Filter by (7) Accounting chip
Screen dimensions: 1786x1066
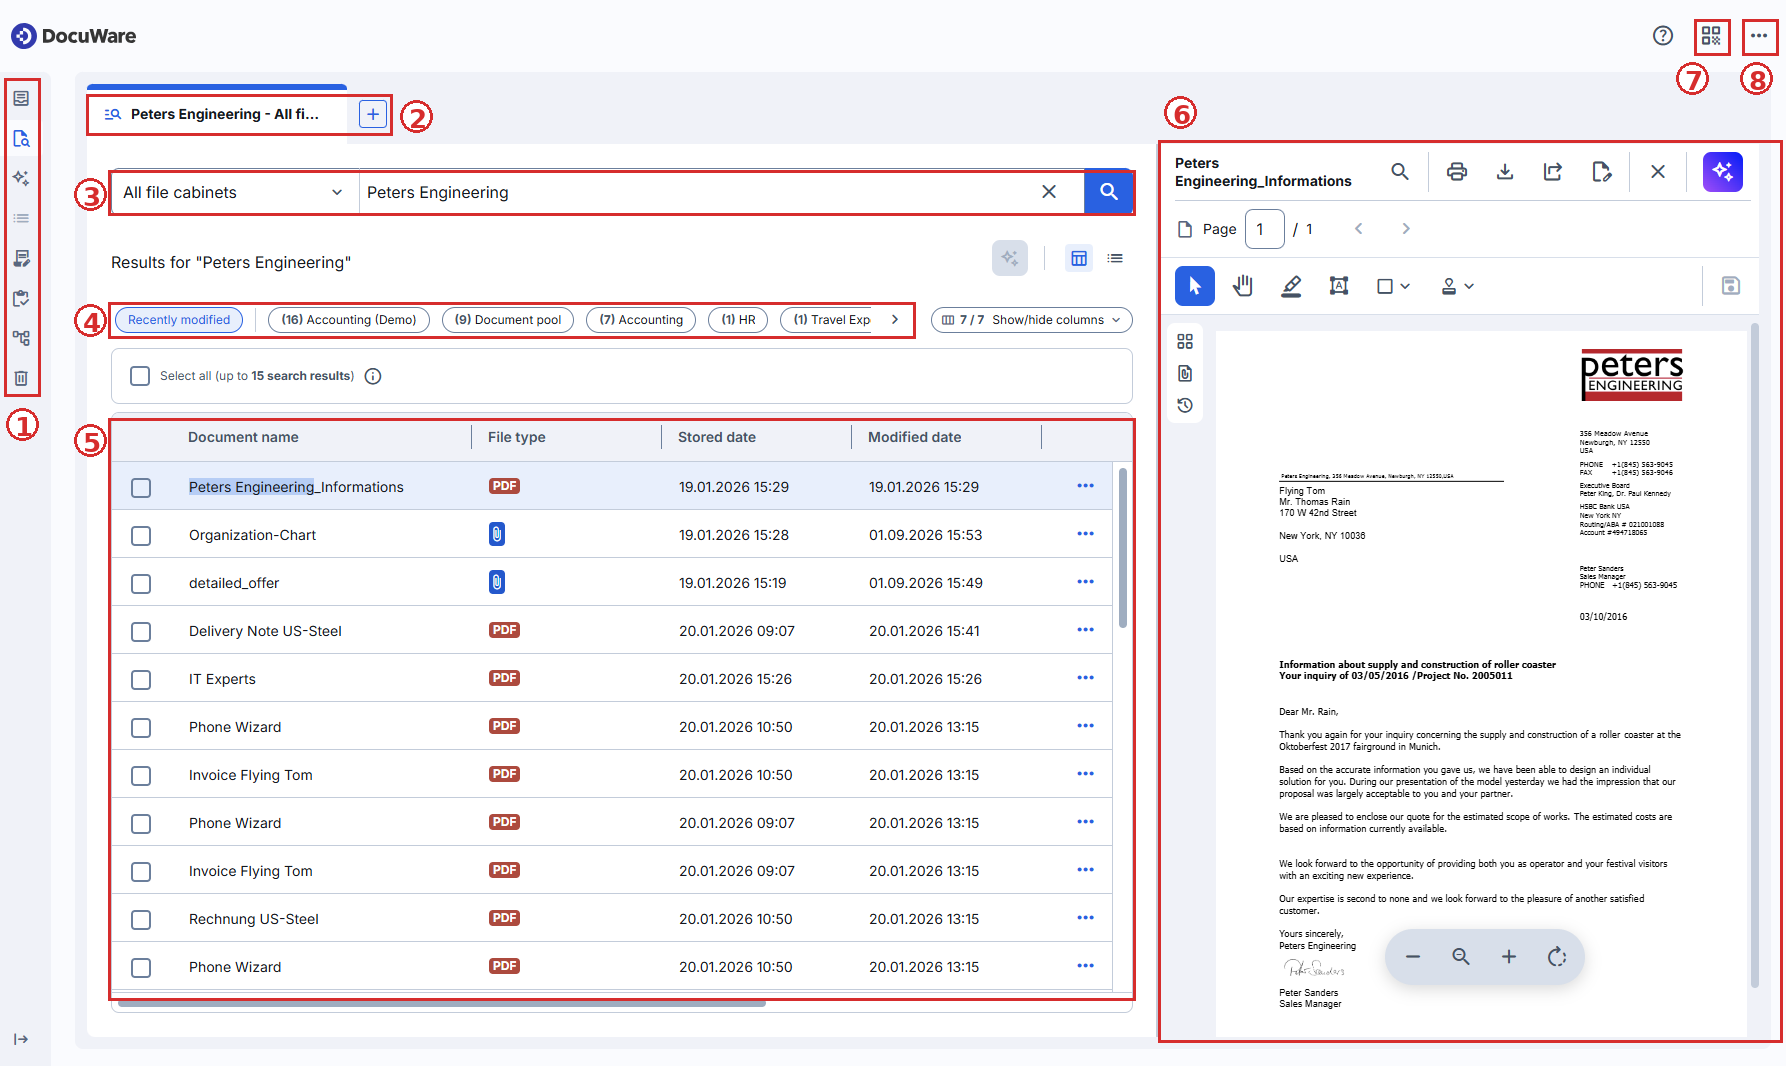[641, 320]
